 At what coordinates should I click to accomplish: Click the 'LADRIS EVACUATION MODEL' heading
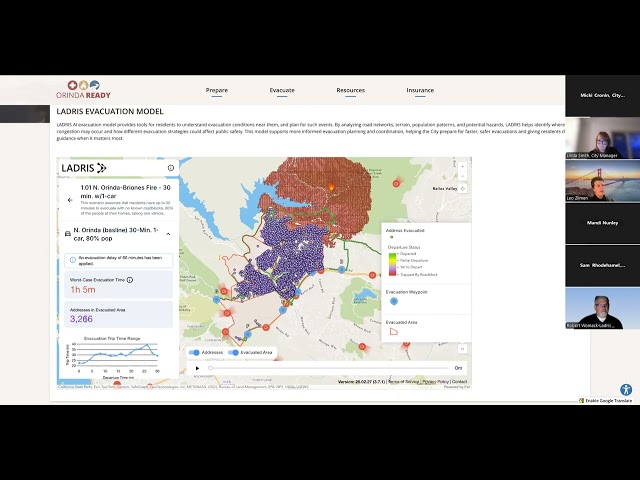click(x=110, y=111)
